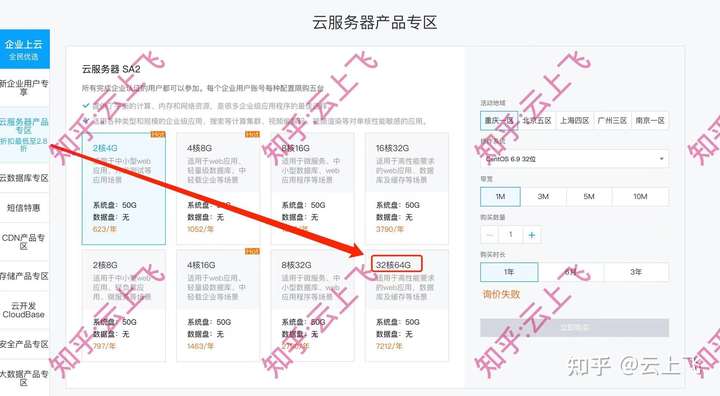Select the 2核8G server card
The height and width of the screenshot is (396, 720).
[124, 305]
